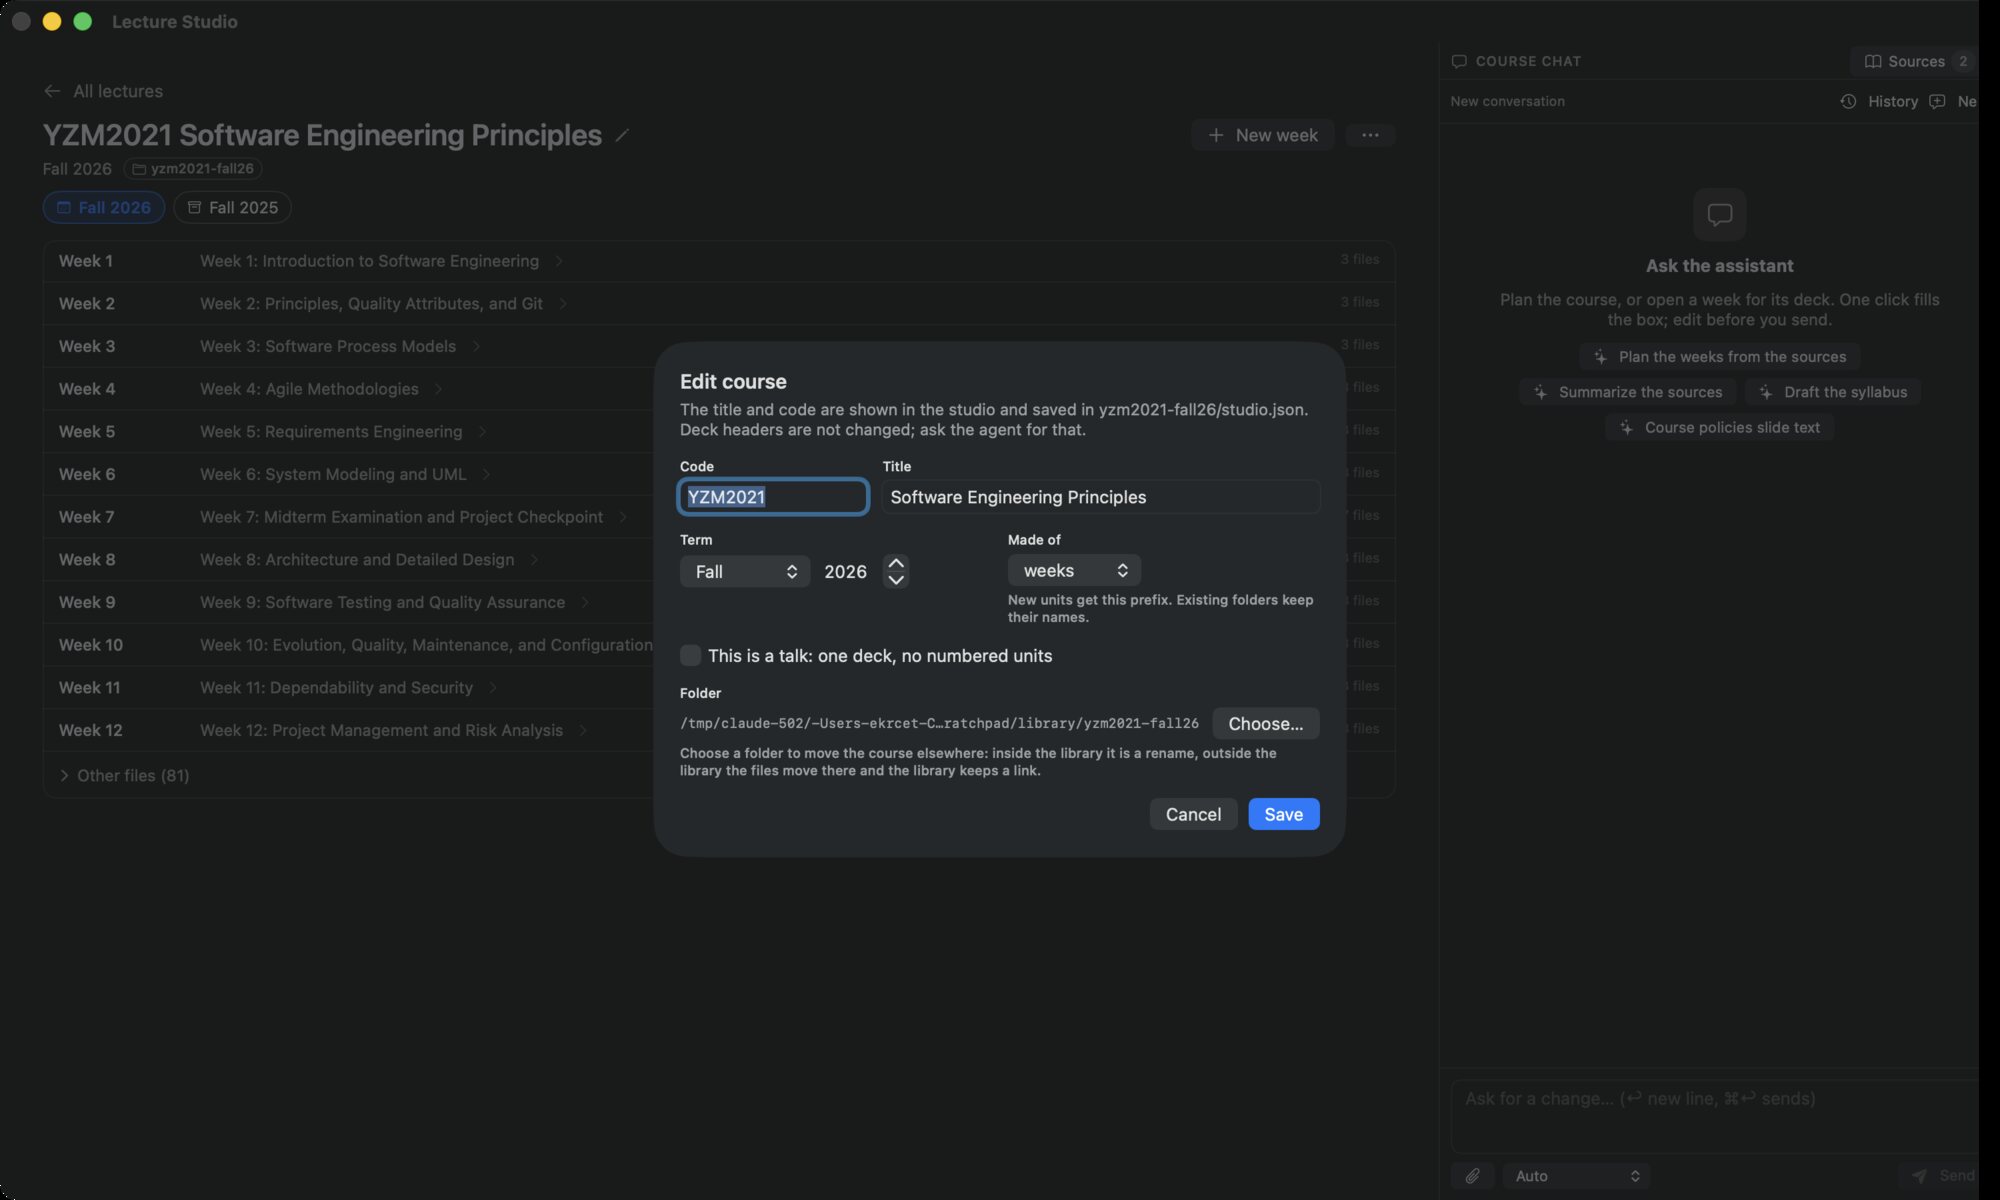Click the Week 1 label in the list
The width and height of the screenshot is (2000, 1200).
coord(86,261)
